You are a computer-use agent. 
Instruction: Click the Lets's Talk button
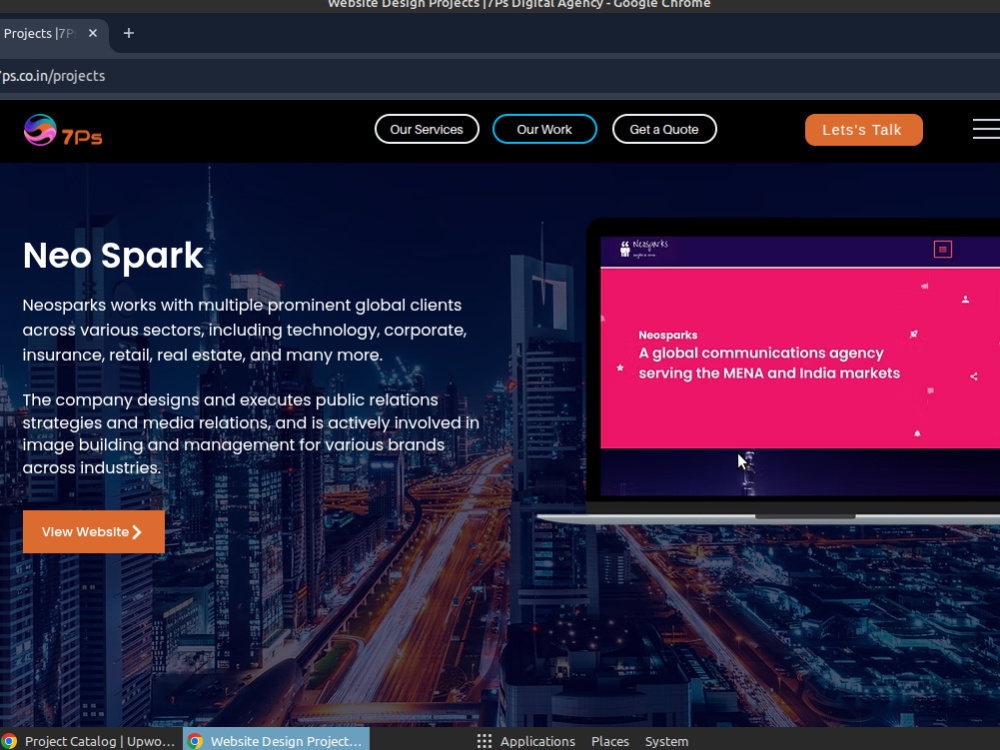pyautogui.click(x=864, y=130)
